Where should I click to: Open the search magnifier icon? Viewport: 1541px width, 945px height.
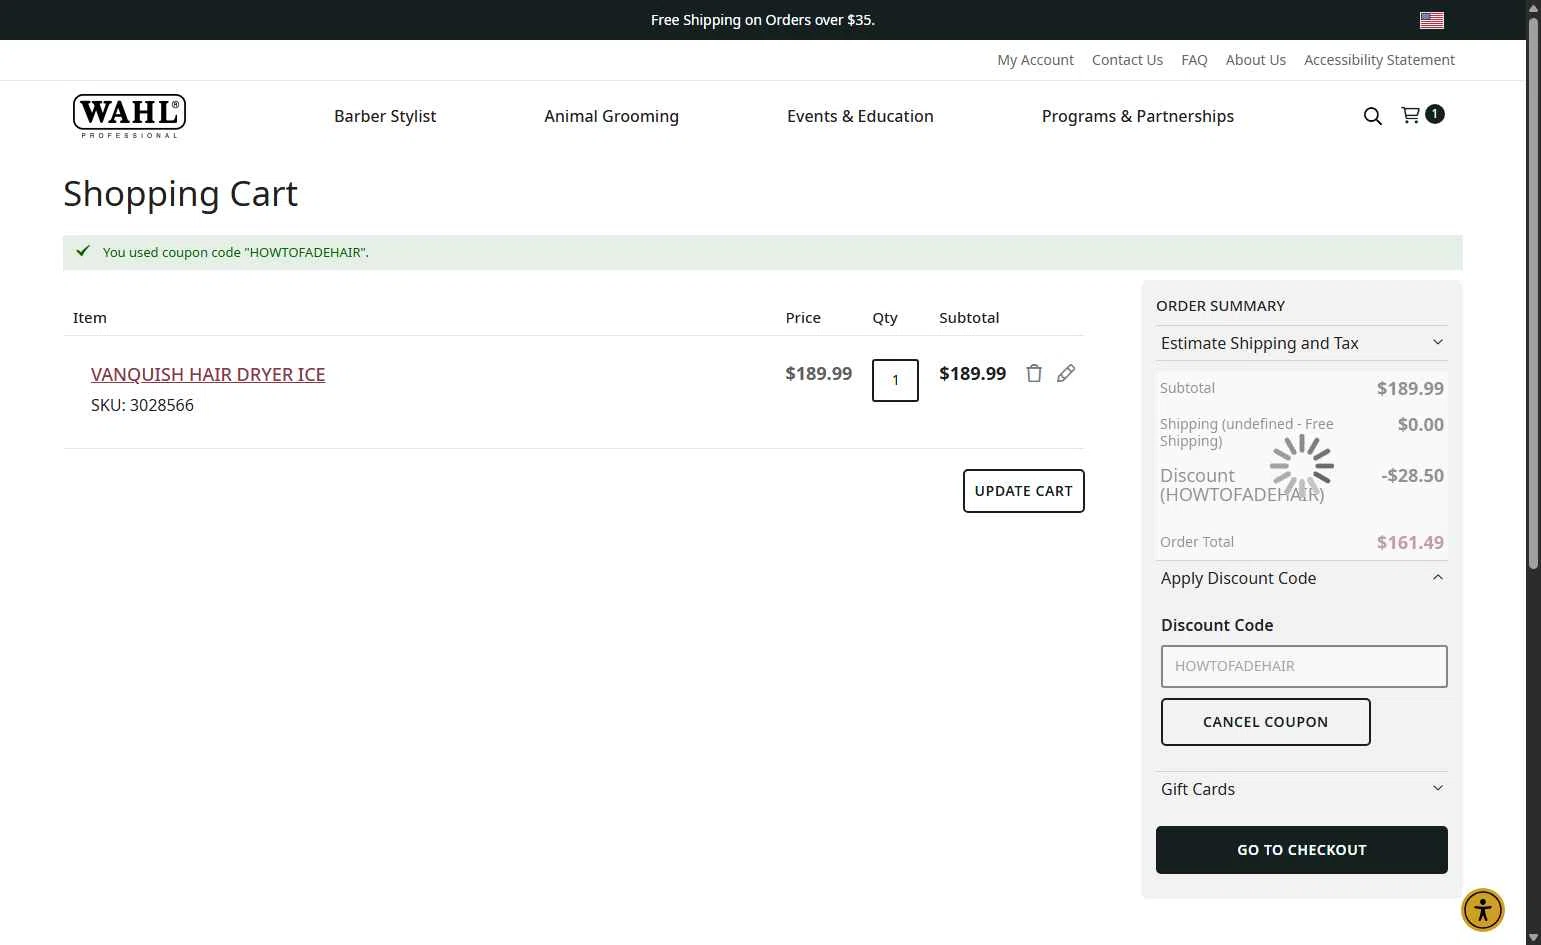click(x=1373, y=116)
